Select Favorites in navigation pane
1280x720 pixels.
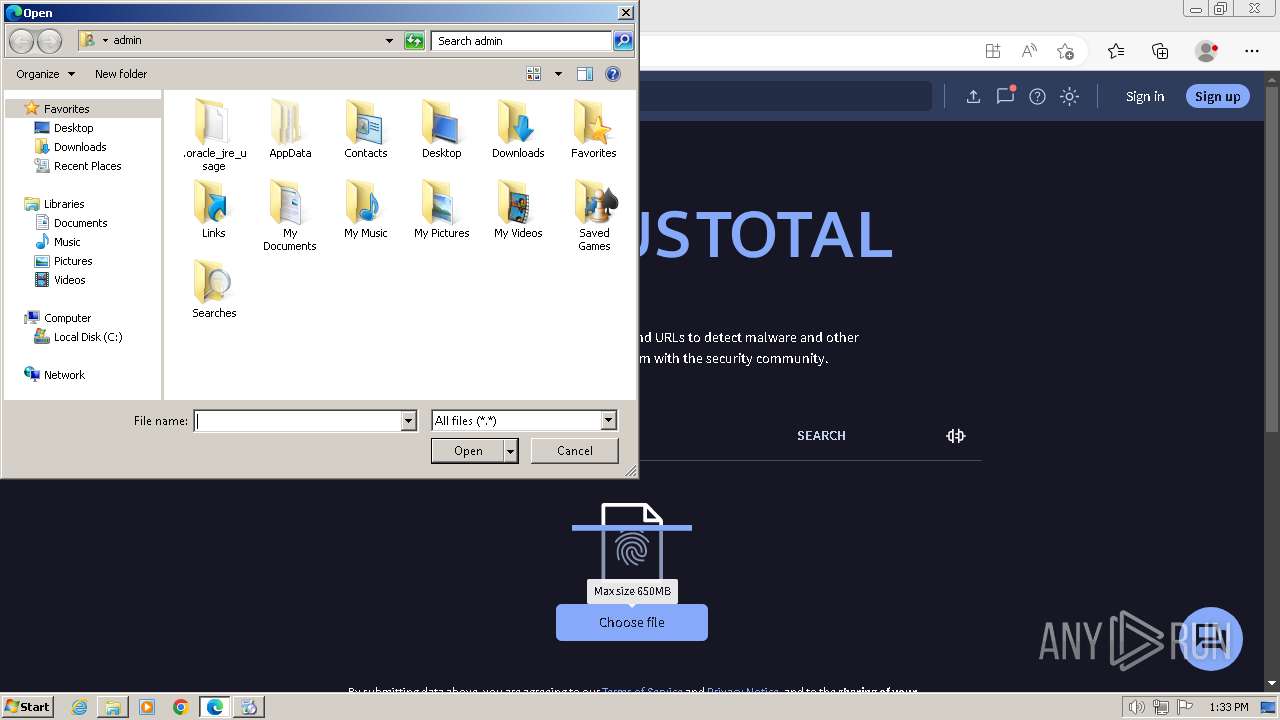point(66,108)
